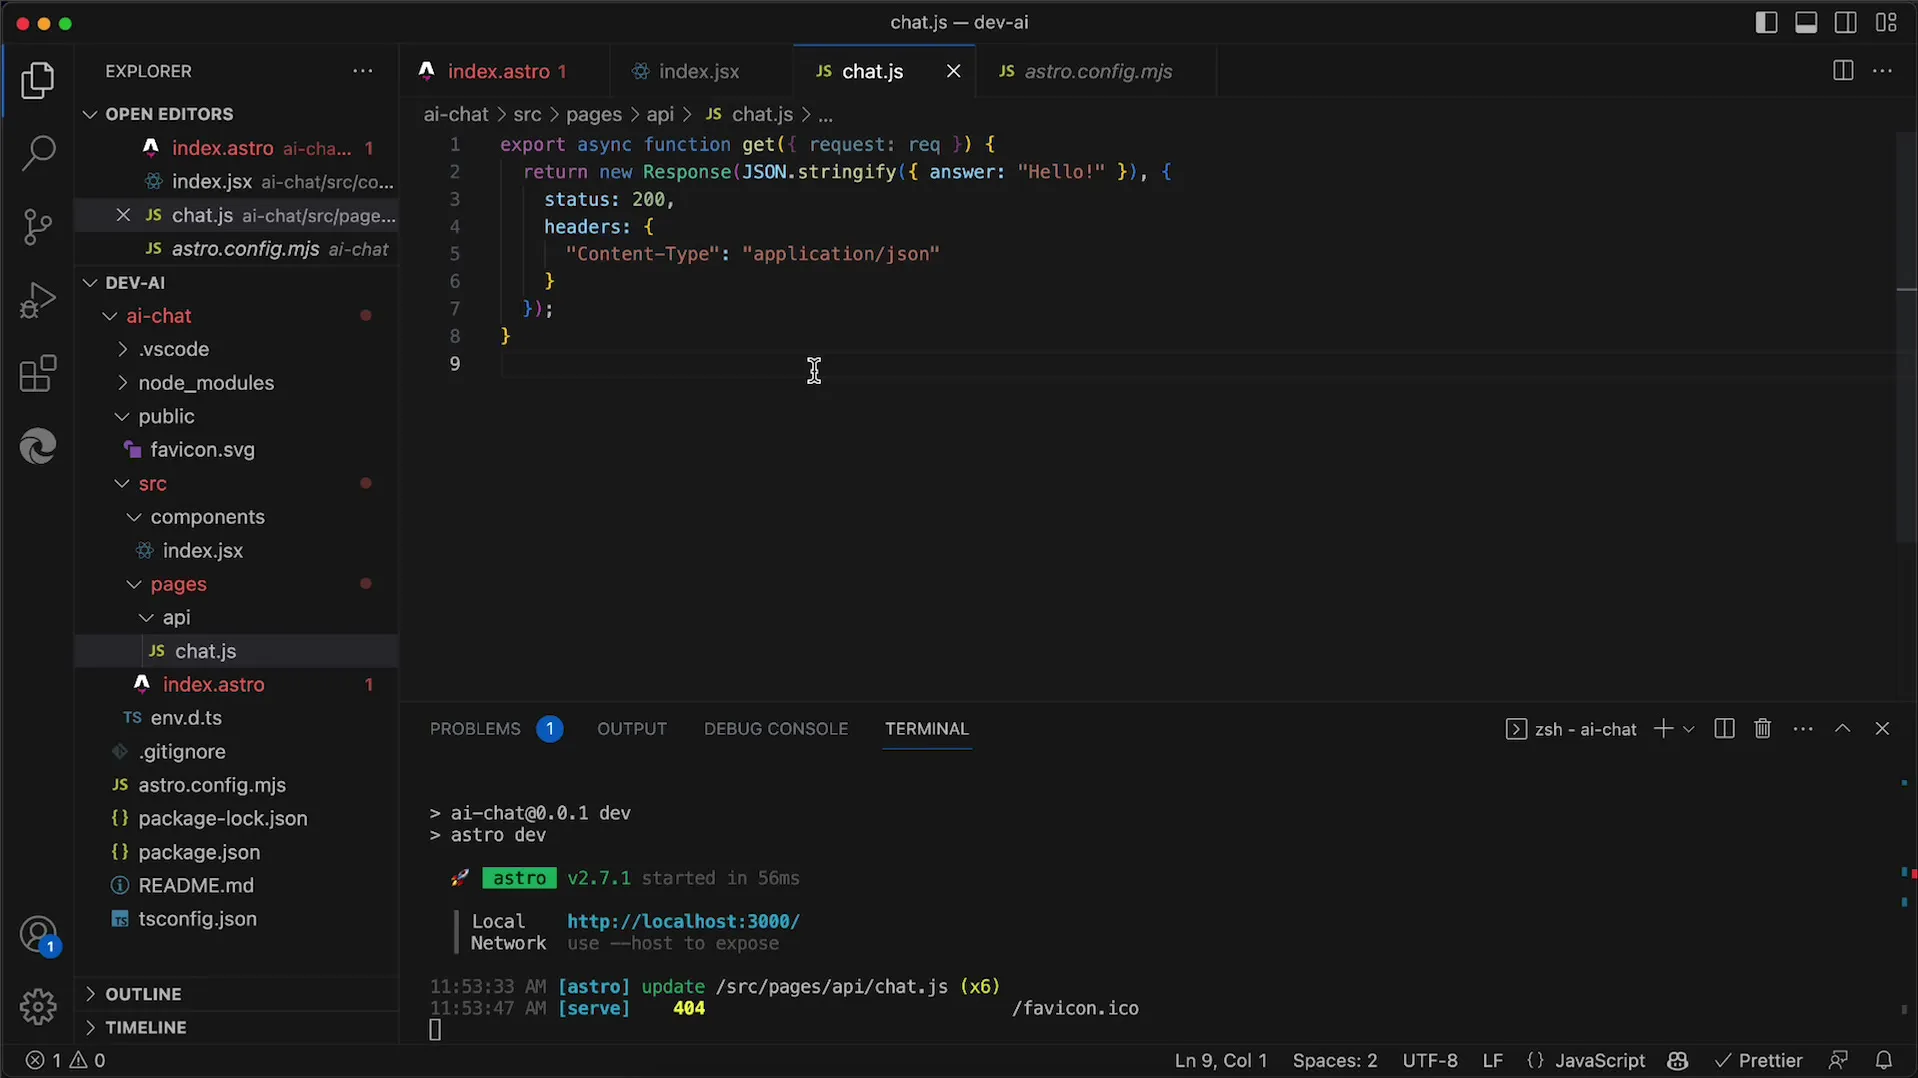The width and height of the screenshot is (1918, 1078).
Task: Click the api breadcrumb segment
Action: [x=660, y=115]
